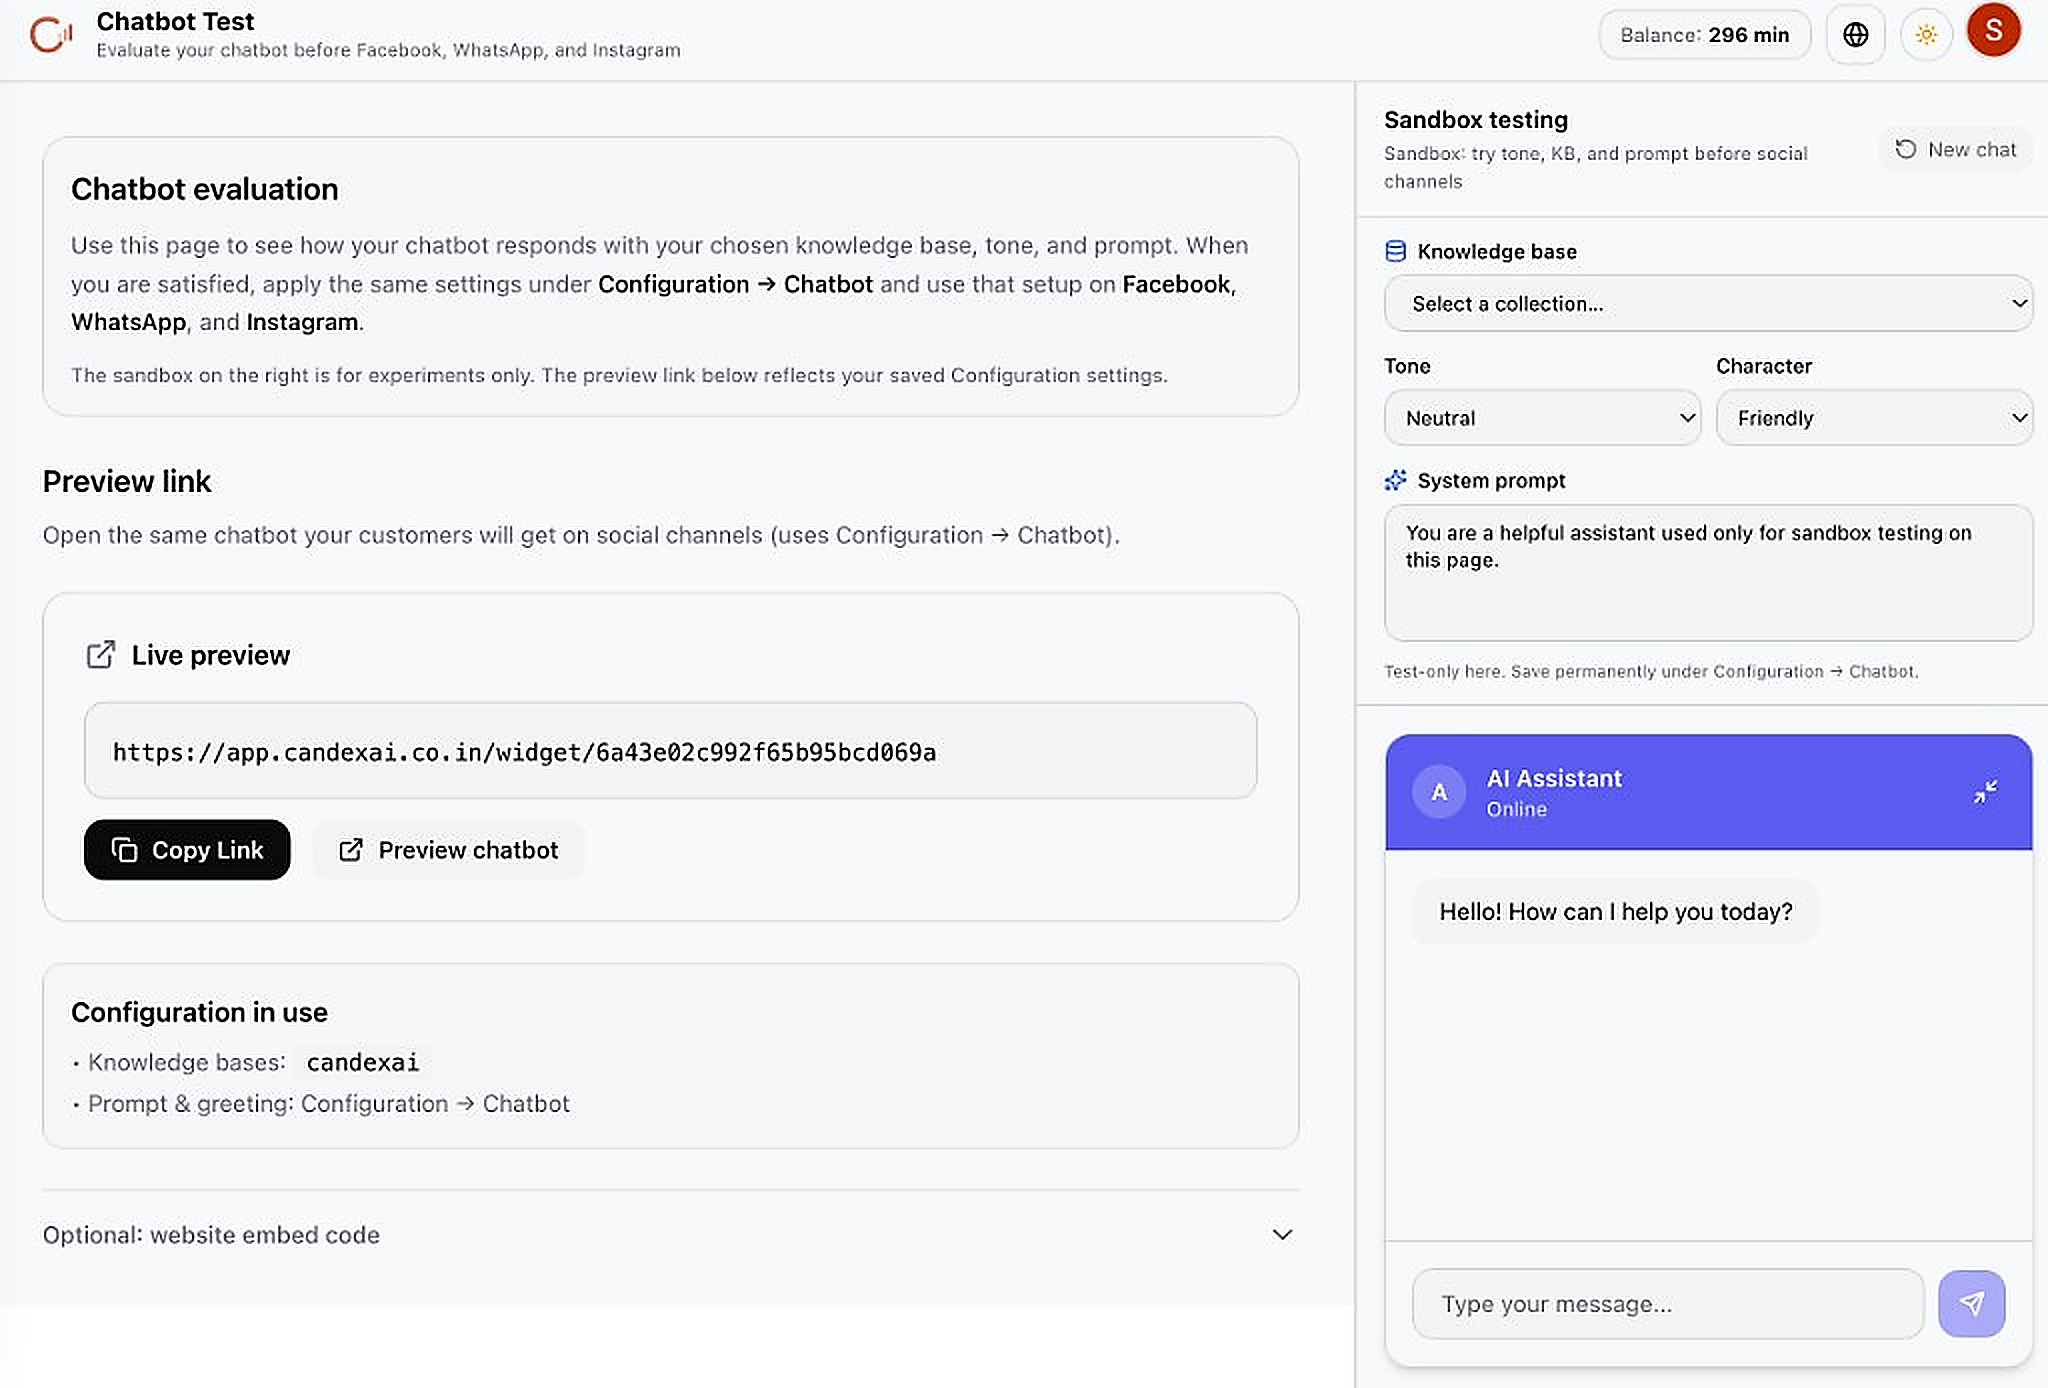Open Preview chatbot in new tab
Viewport: 2048px width, 1388px height.
448,850
